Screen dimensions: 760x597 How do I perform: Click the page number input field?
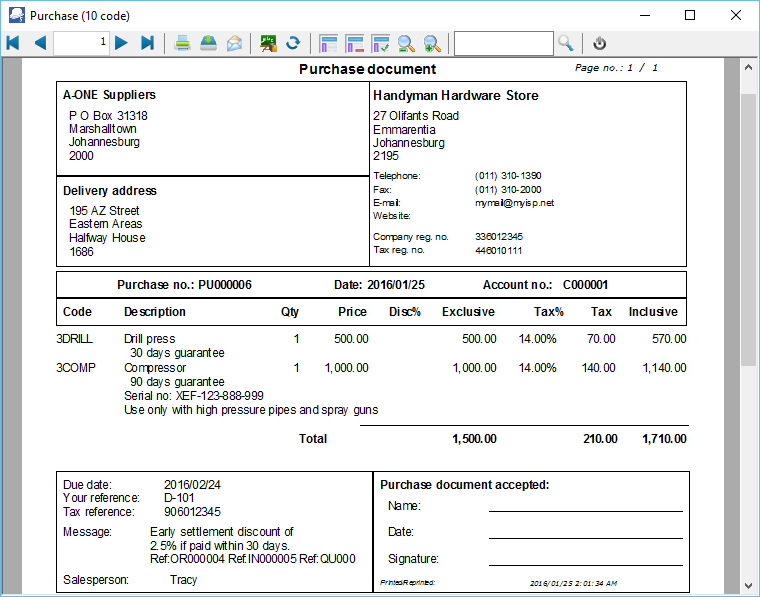[x=81, y=43]
